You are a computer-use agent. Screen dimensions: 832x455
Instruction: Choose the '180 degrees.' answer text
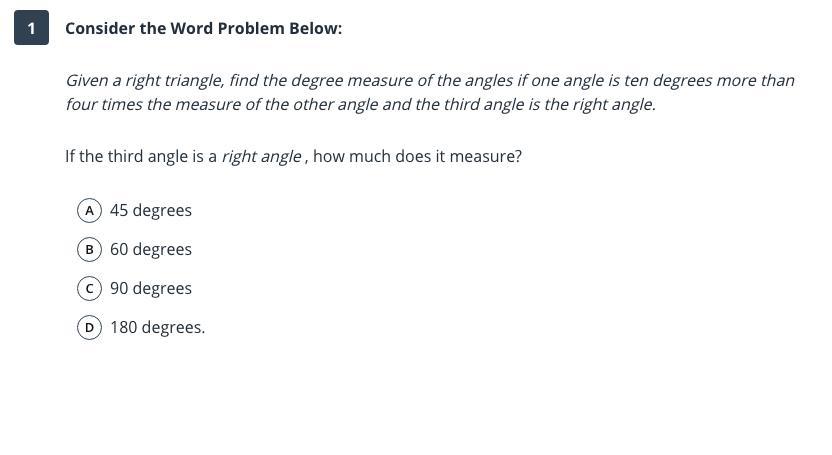click(157, 327)
